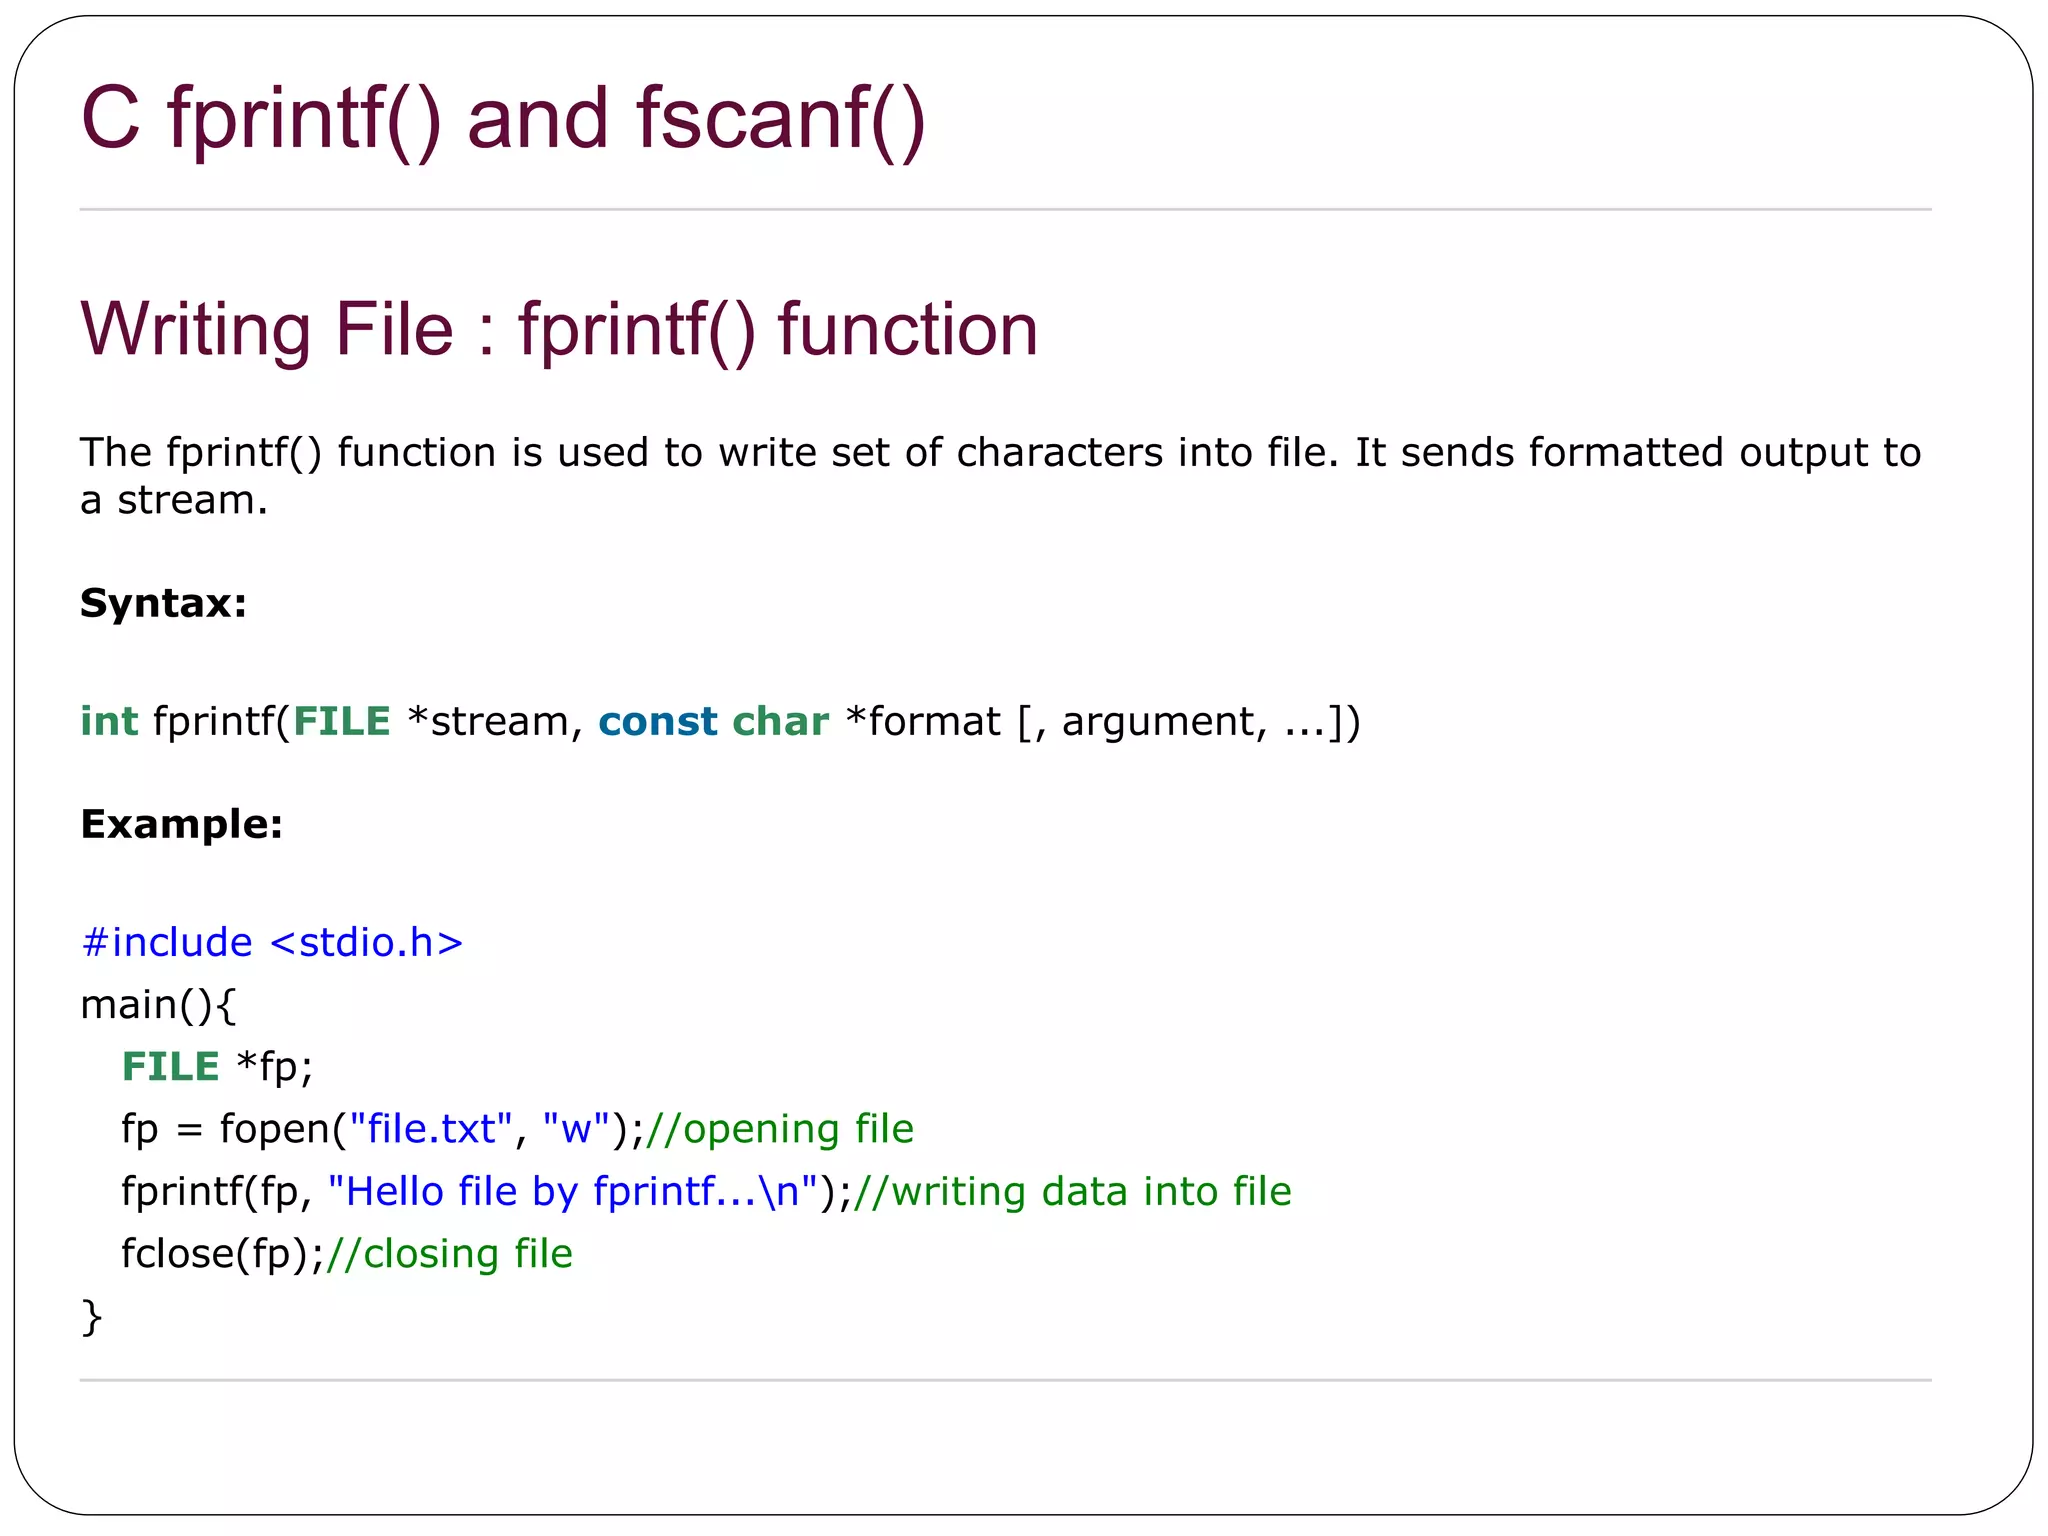Click the bold 'Syntax:' label
The height and width of the screenshot is (1536, 2048).
(163, 603)
